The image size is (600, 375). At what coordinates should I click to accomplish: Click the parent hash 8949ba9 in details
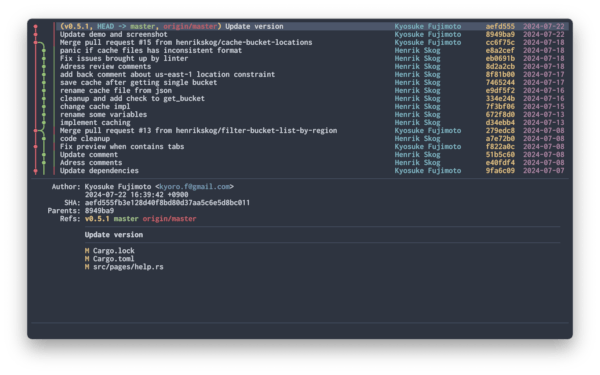[x=99, y=211]
